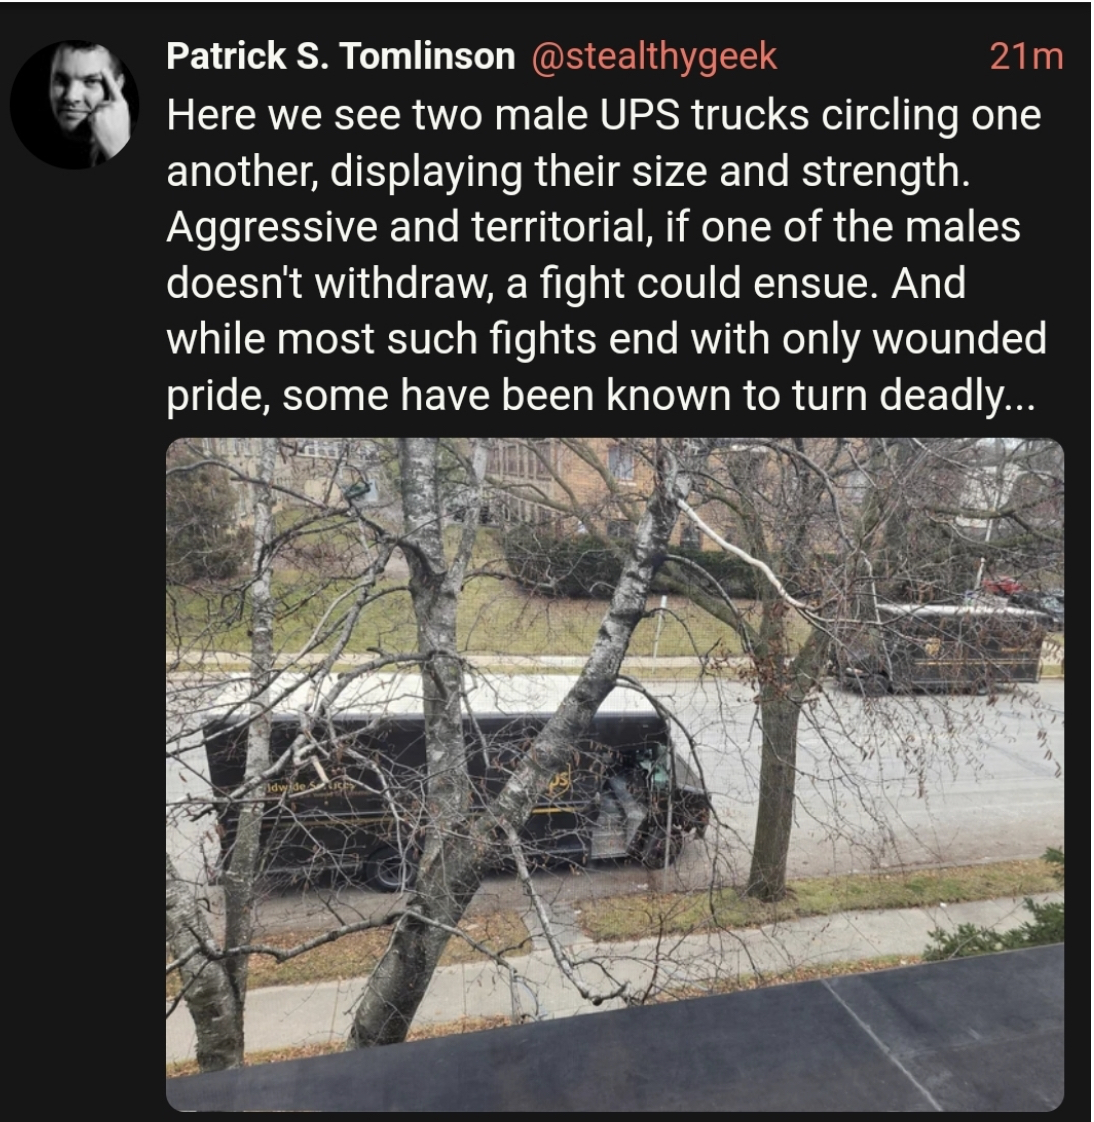
Task: Open the tweet via the 21m timestamp
Action: [1026, 57]
